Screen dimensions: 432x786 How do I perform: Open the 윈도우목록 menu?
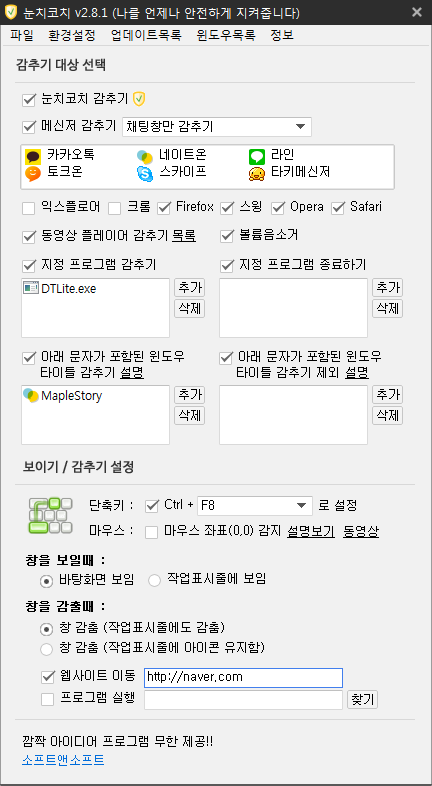(x=226, y=36)
